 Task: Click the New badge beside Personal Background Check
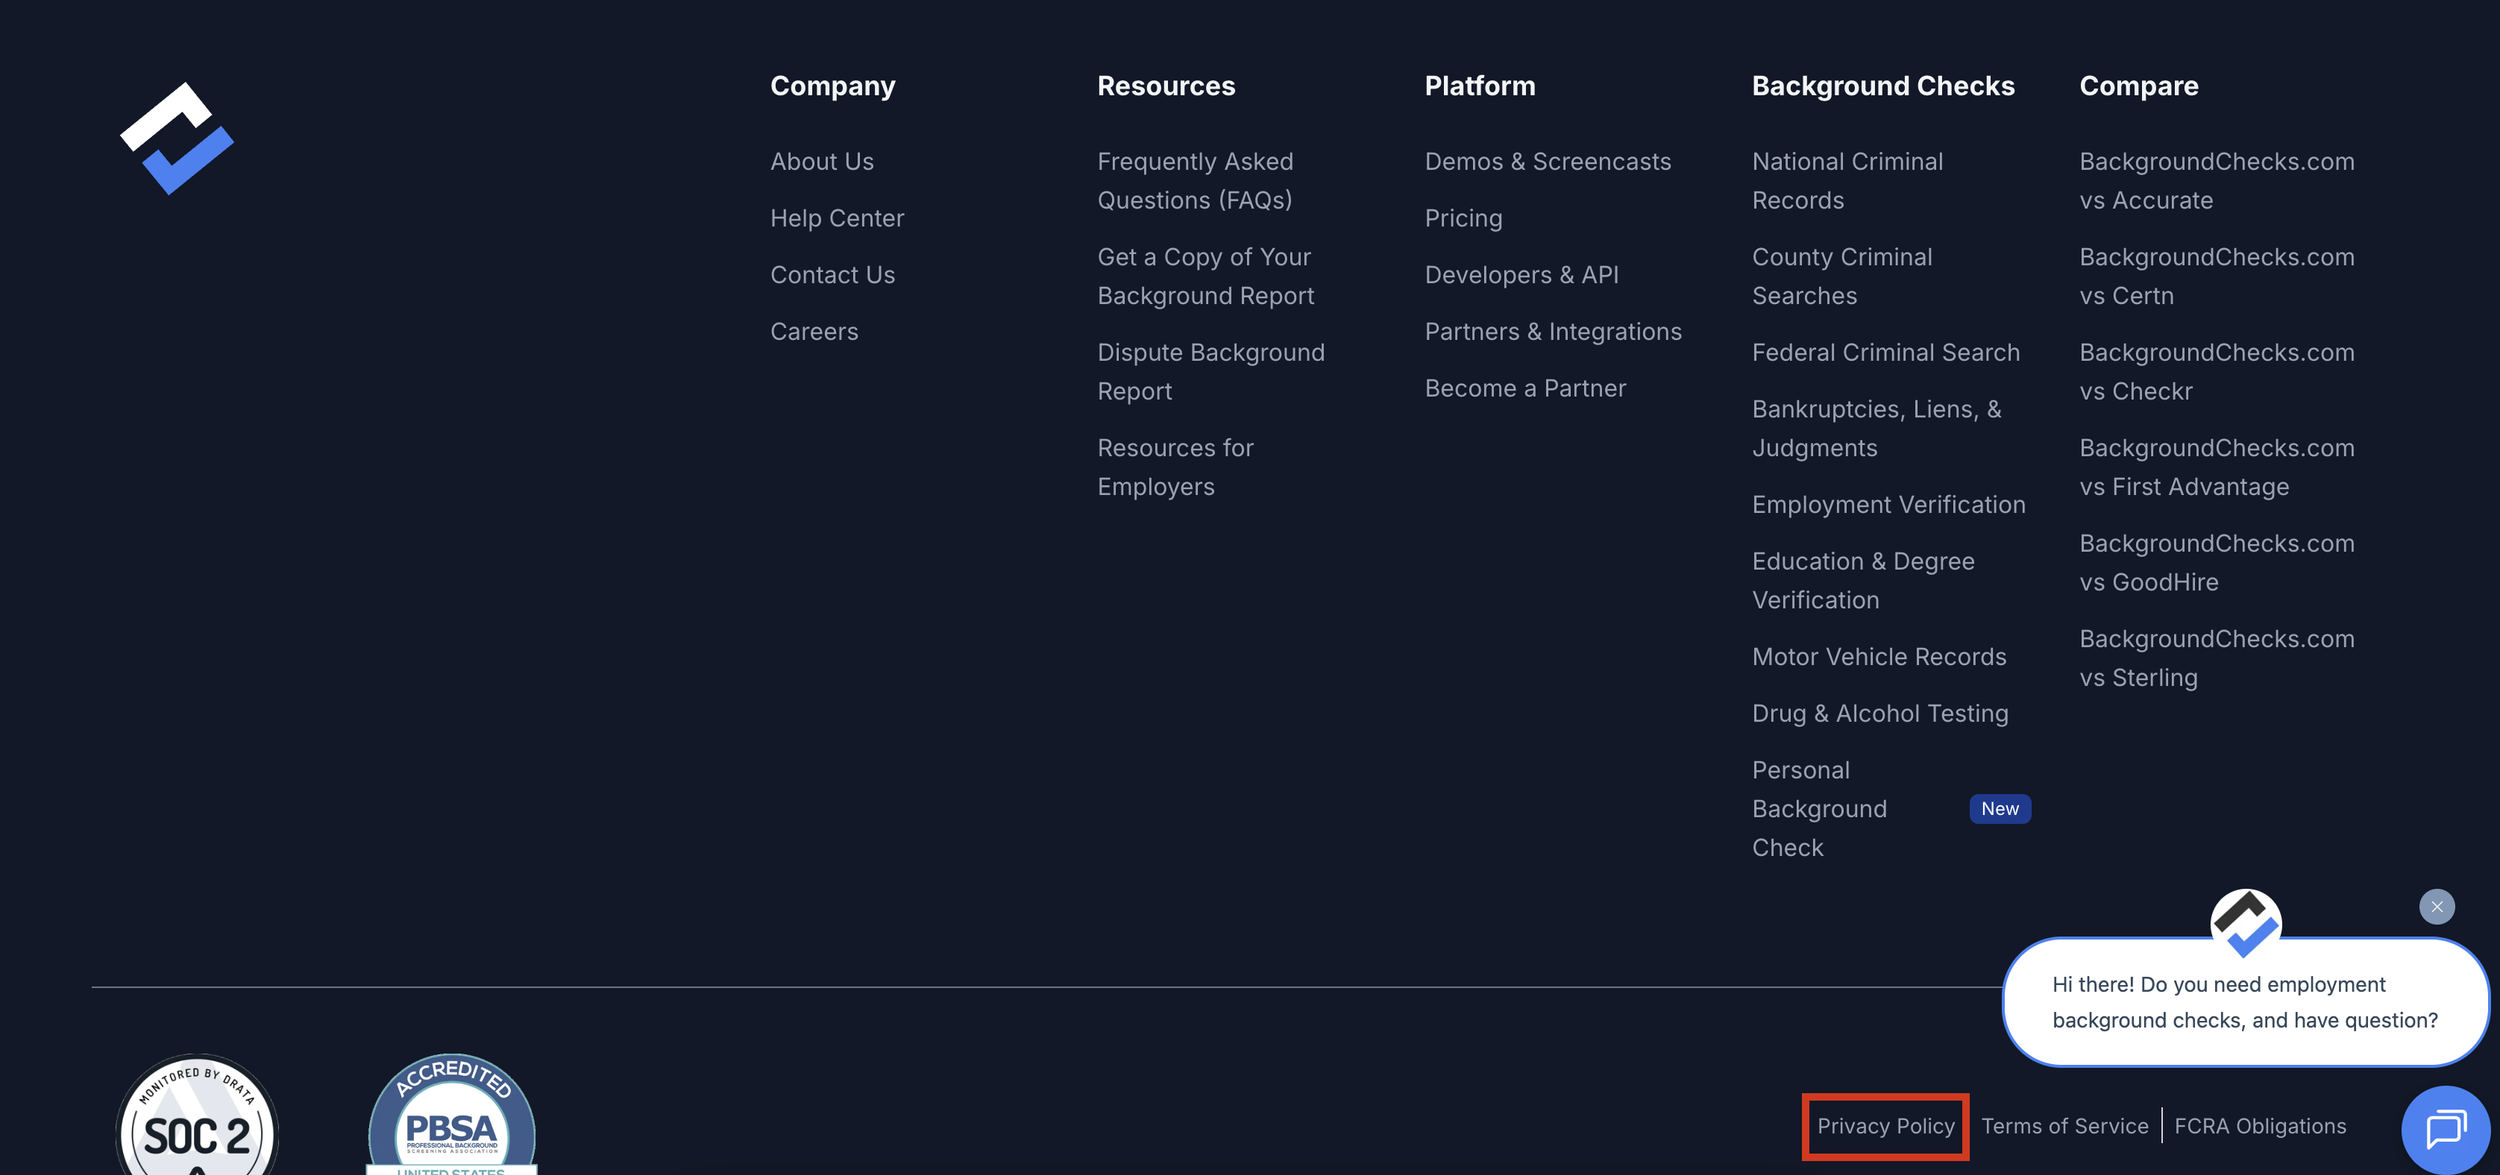tap(1999, 809)
